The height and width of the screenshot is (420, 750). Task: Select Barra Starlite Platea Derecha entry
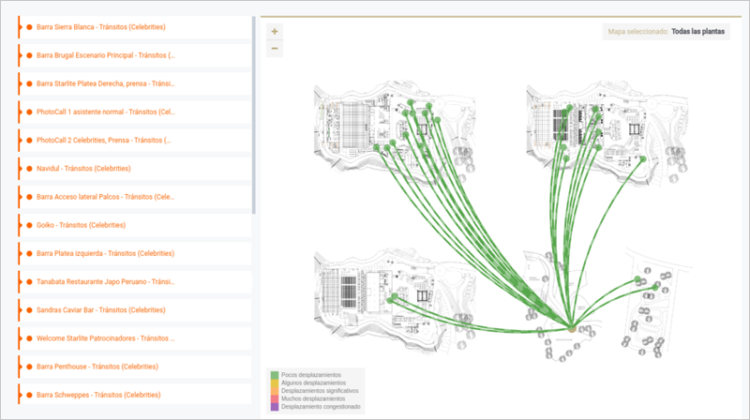(x=105, y=84)
